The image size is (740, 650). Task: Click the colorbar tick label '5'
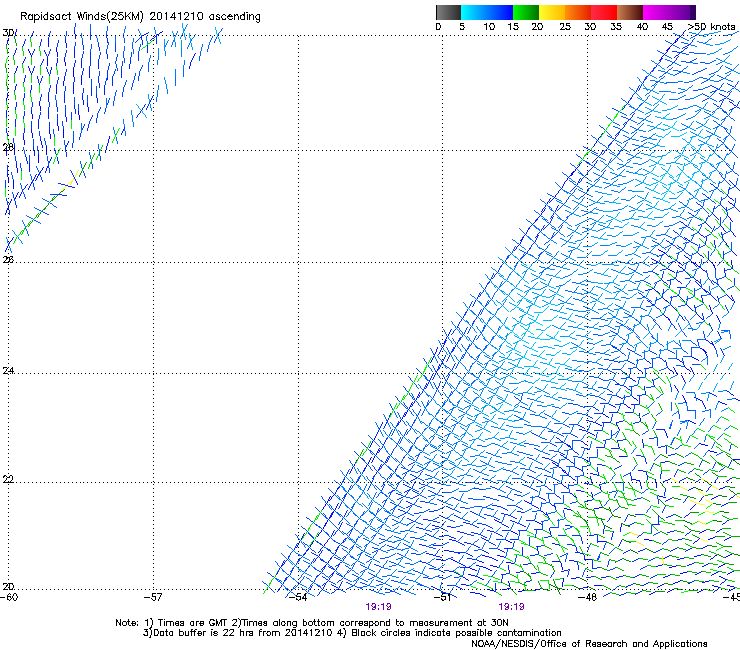point(462,27)
